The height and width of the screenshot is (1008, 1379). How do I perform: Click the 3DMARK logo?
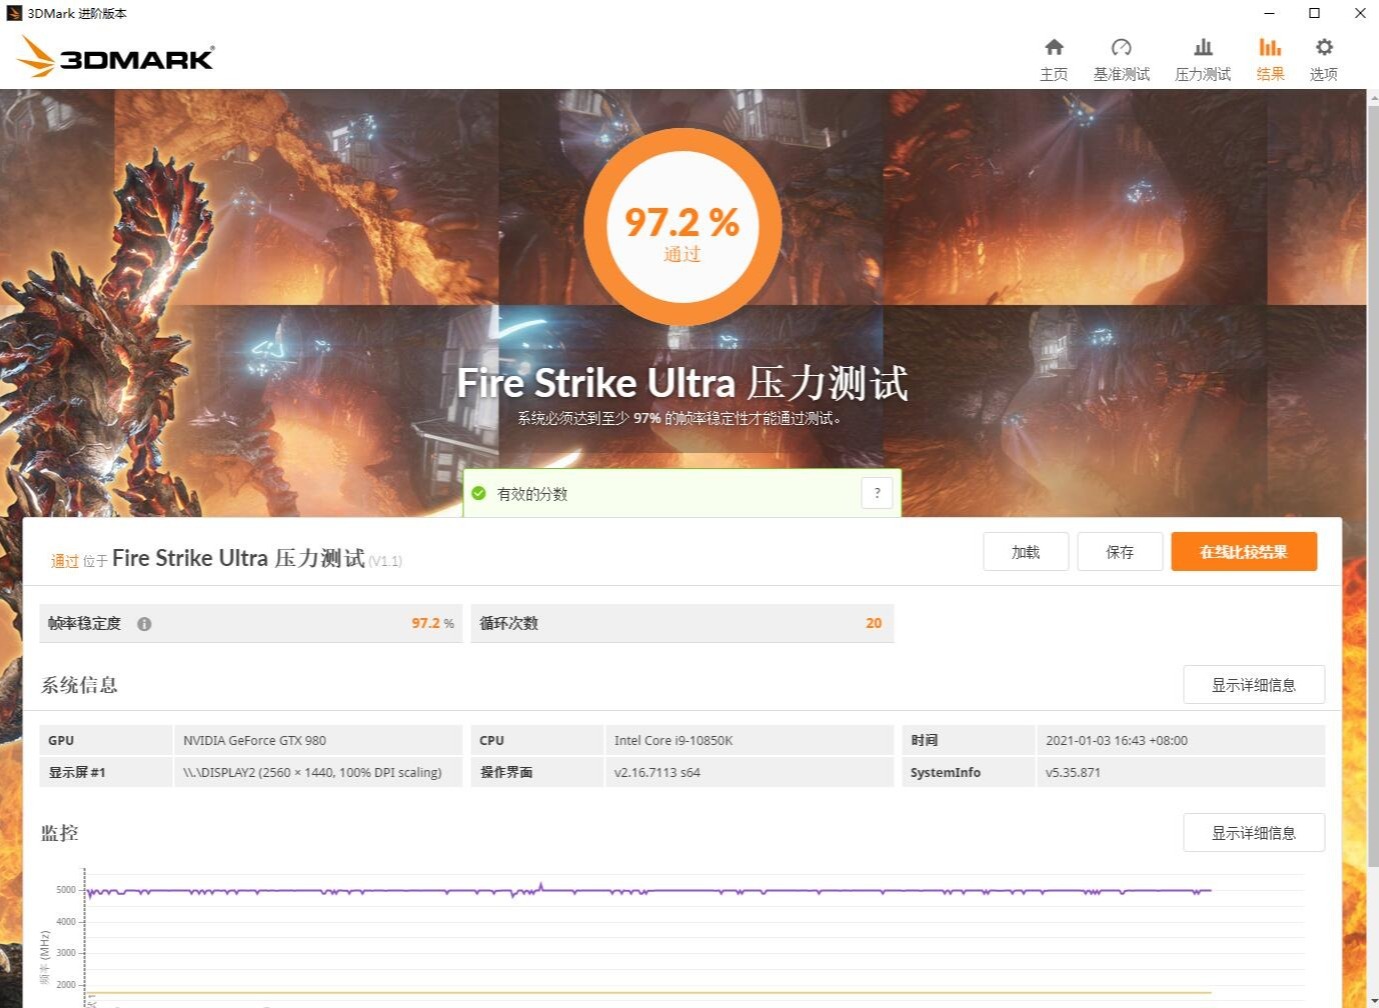(x=114, y=57)
